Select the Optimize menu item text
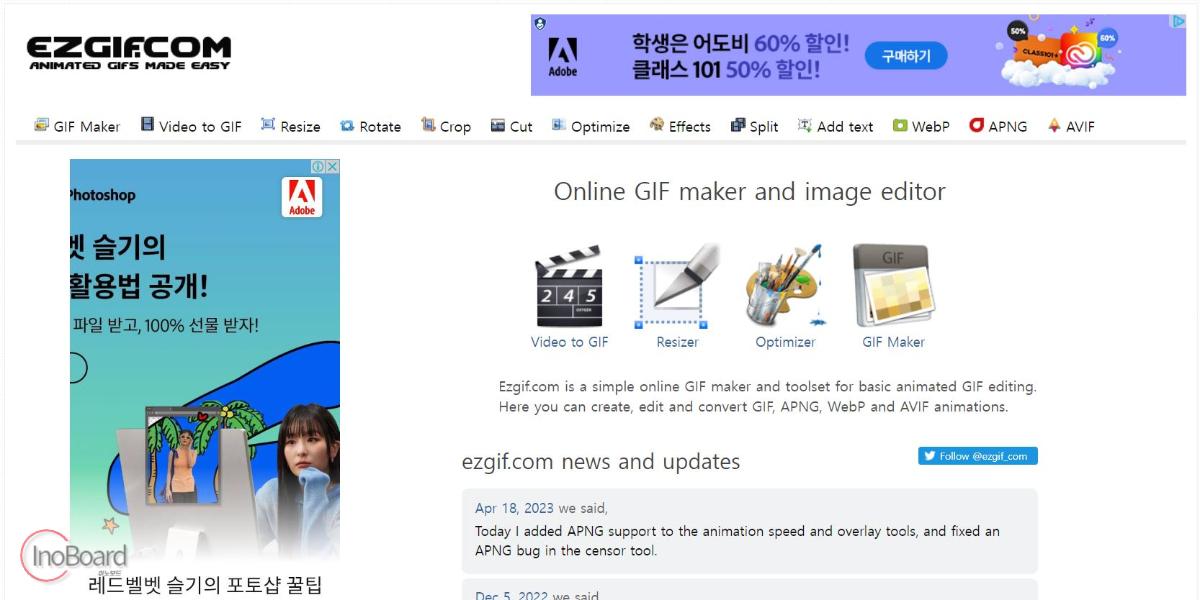 [600, 127]
